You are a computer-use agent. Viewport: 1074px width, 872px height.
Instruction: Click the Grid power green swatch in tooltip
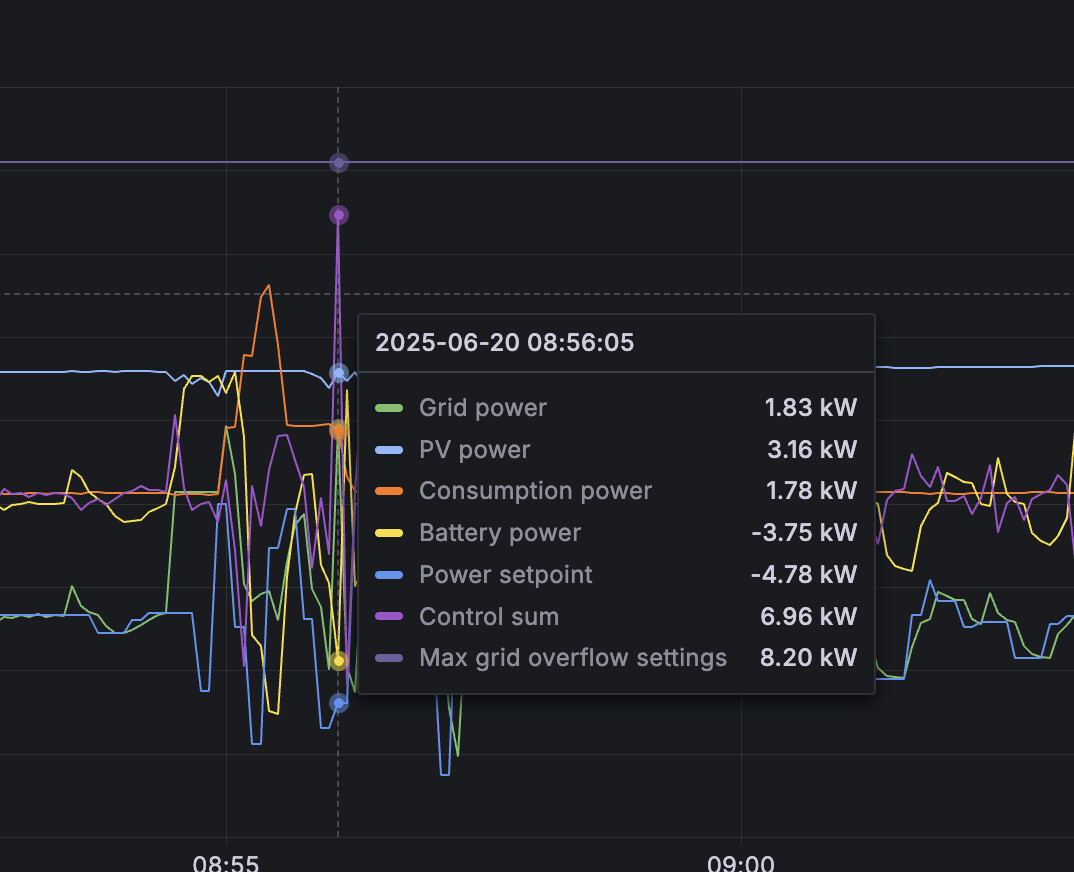(x=388, y=408)
